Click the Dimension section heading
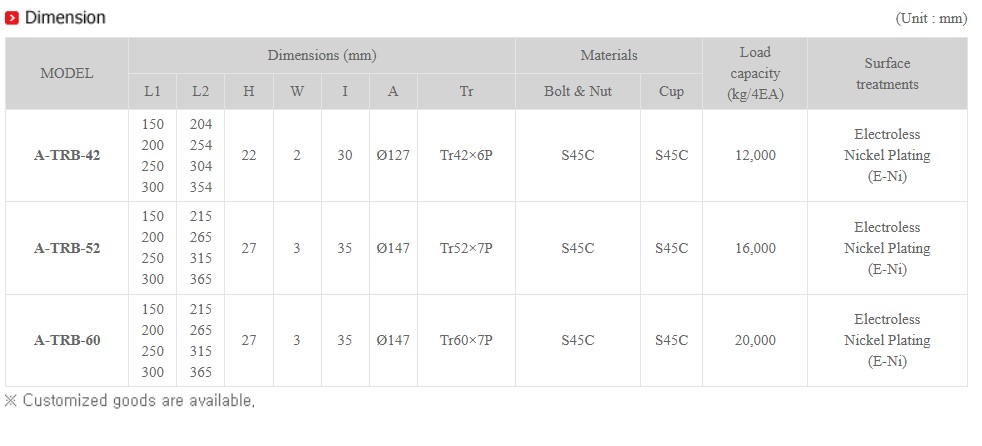Screen dimensions: 982x446 coord(64,18)
